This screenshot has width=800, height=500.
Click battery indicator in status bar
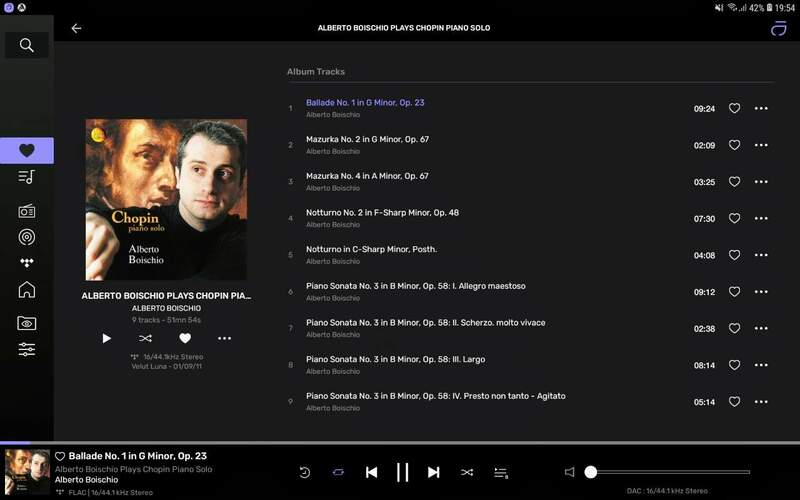[769, 8]
